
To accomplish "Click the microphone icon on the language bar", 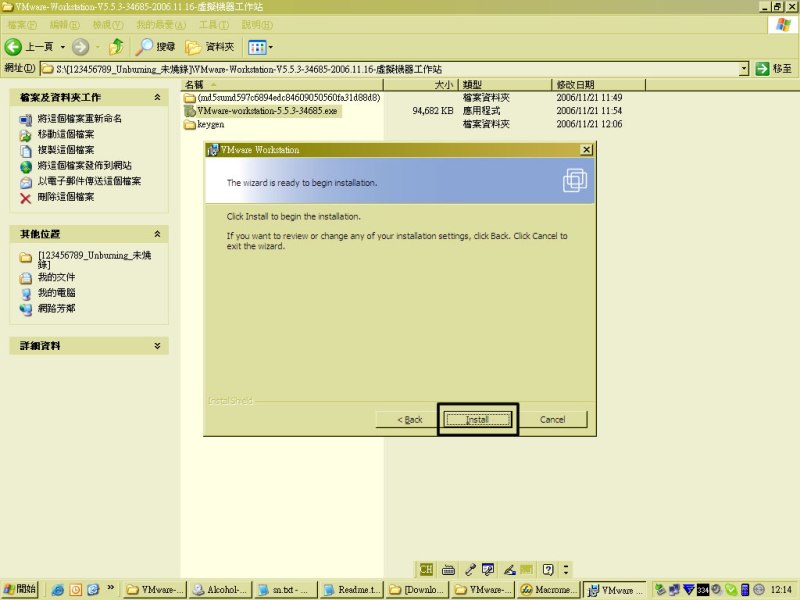I will (x=470, y=569).
